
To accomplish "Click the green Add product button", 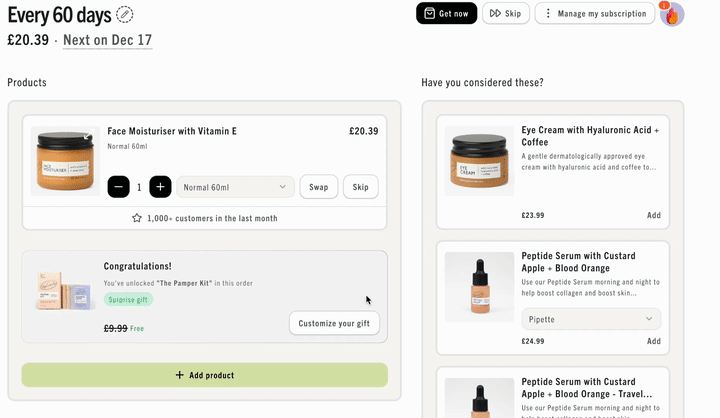I will 205,375.
